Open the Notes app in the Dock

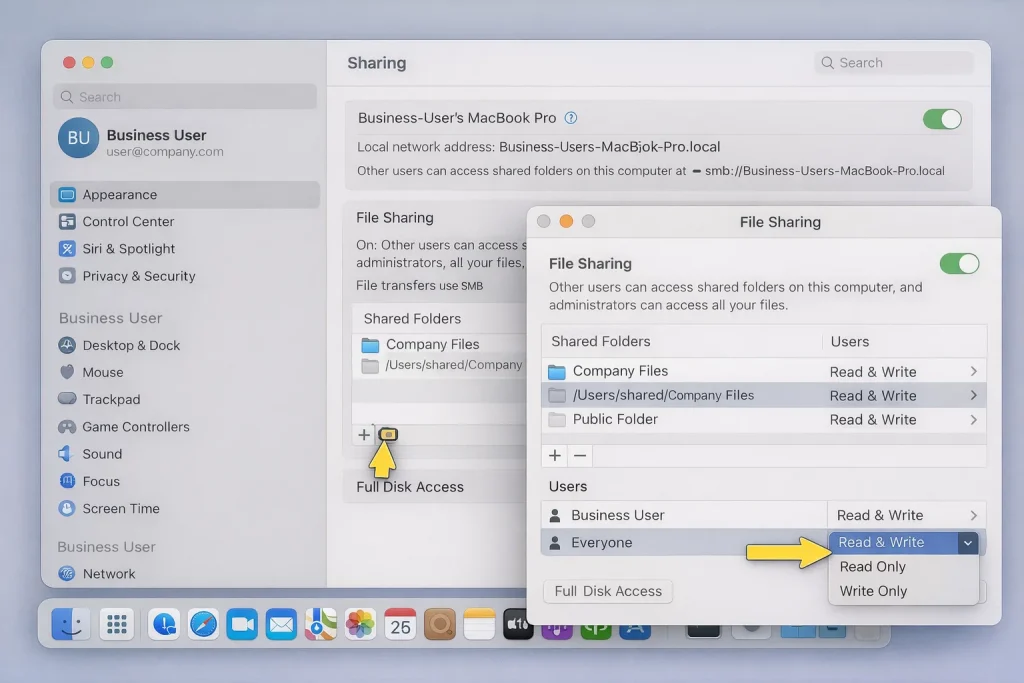pyautogui.click(x=479, y=625)
